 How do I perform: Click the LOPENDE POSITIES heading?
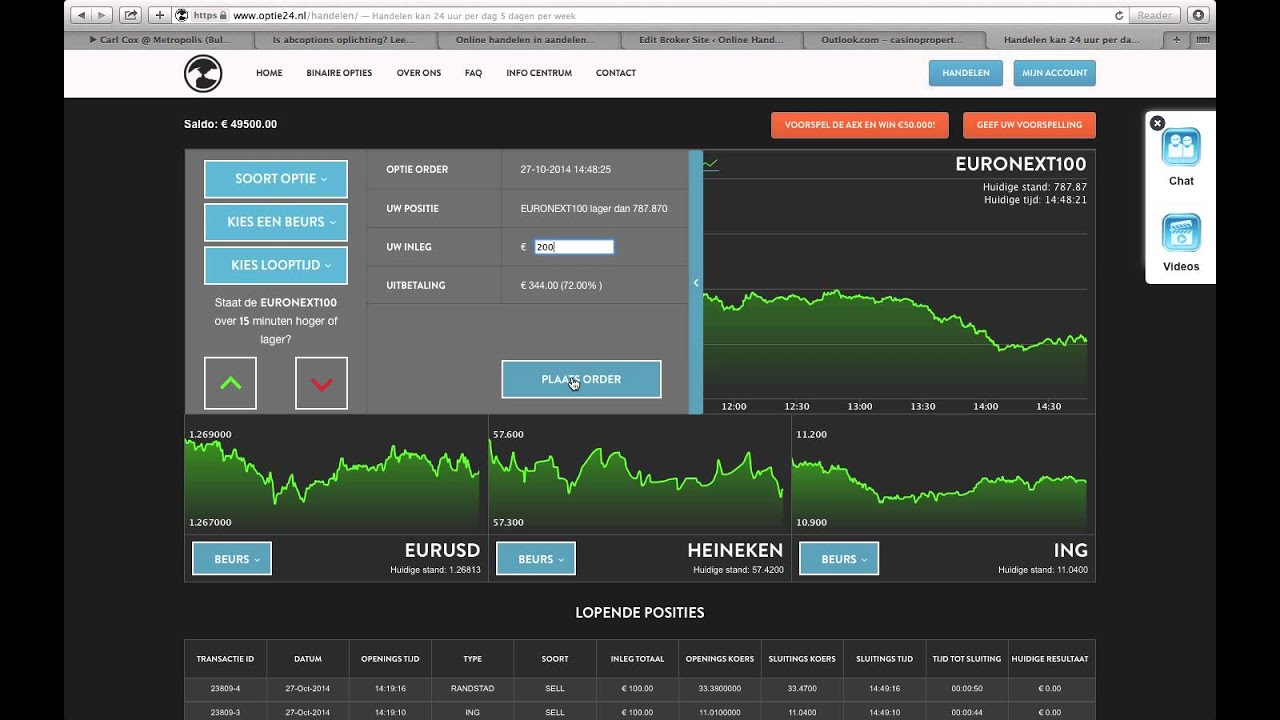(640, 612)
